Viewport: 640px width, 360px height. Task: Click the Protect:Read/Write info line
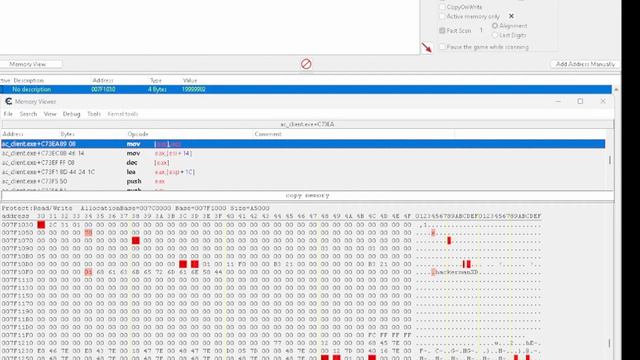point(135,208)
